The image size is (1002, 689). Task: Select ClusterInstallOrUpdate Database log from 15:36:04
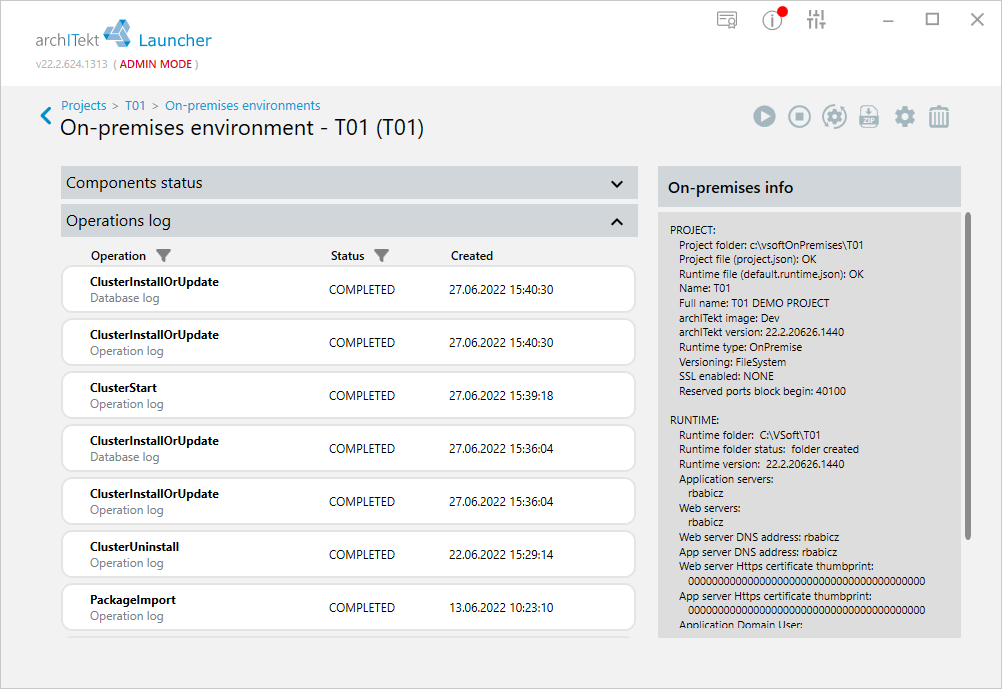348,449
